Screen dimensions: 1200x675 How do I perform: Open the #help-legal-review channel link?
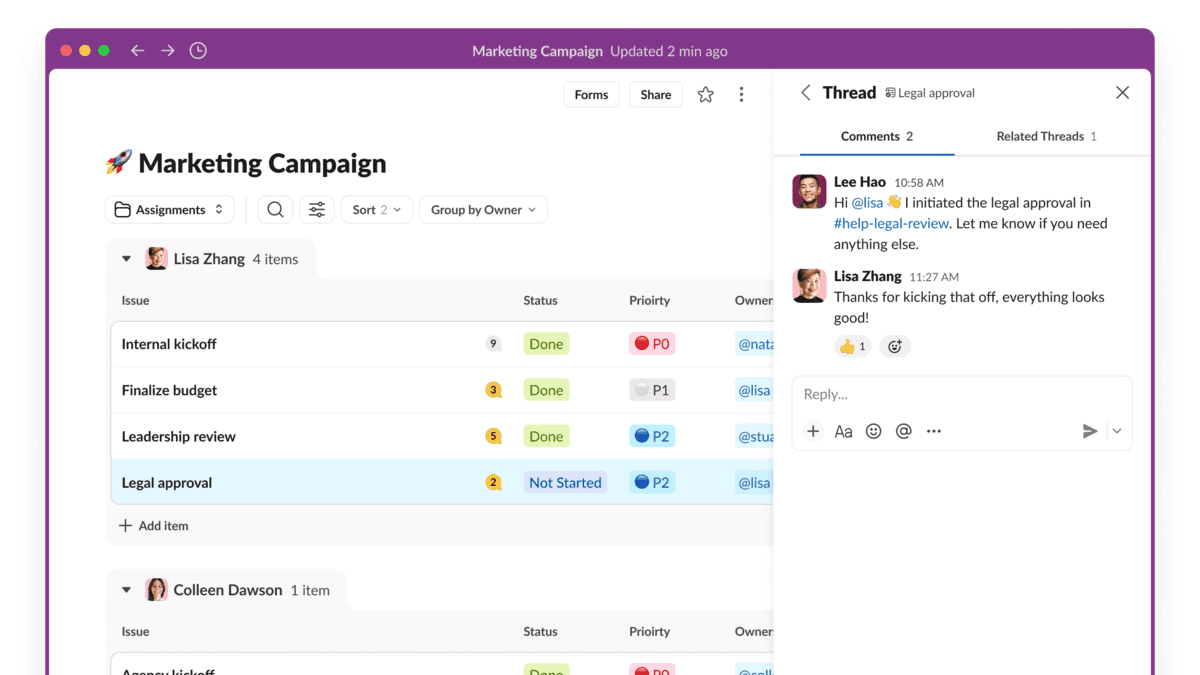click(892, 223)
